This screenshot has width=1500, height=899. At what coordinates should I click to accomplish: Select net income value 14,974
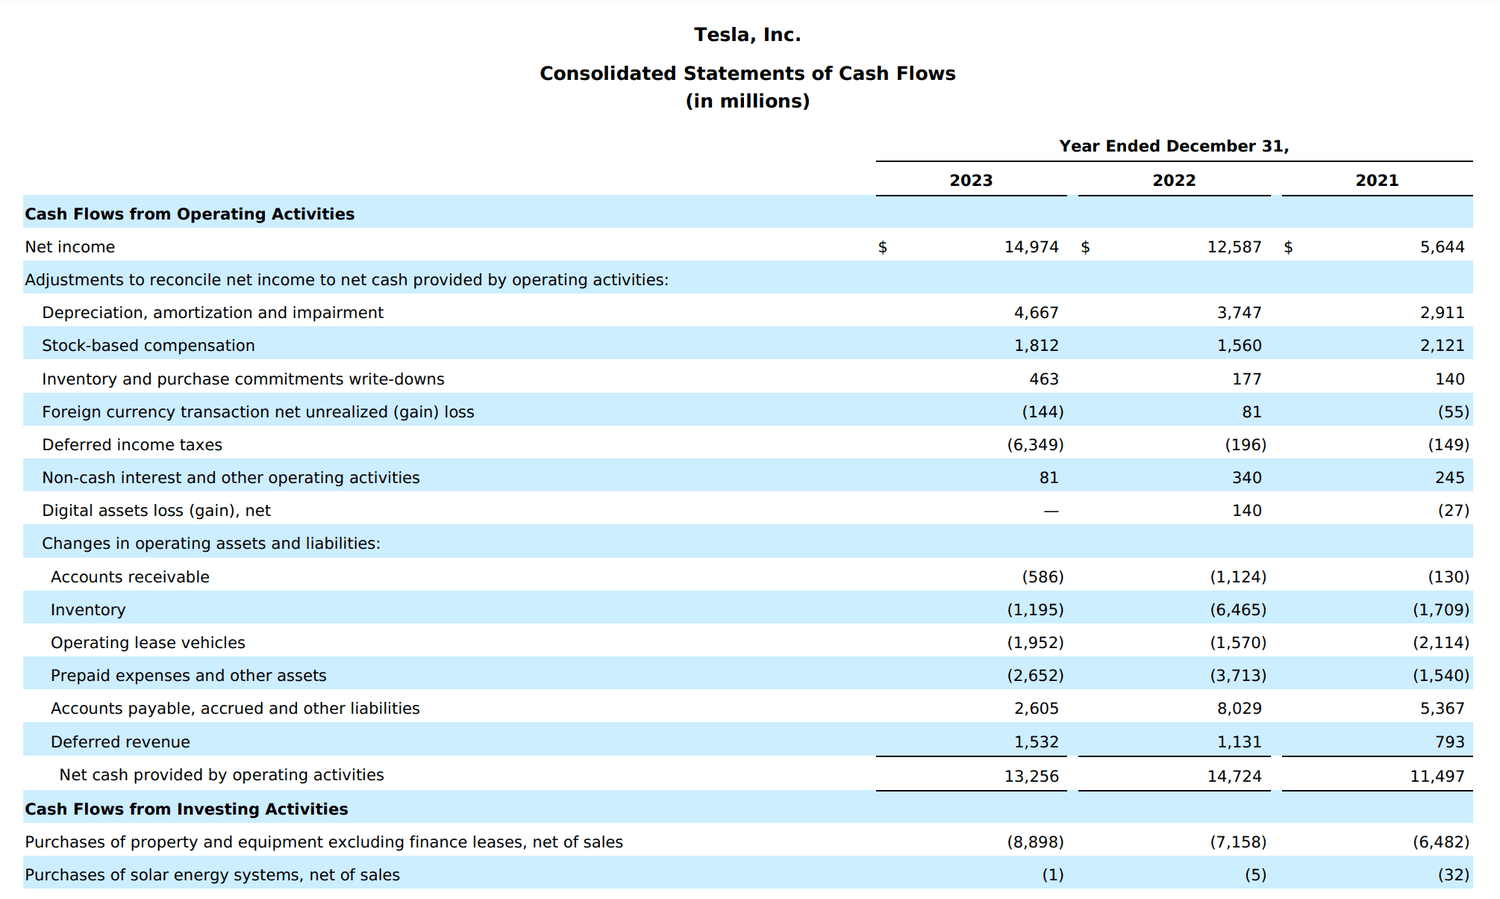[x=1031, y=247]
